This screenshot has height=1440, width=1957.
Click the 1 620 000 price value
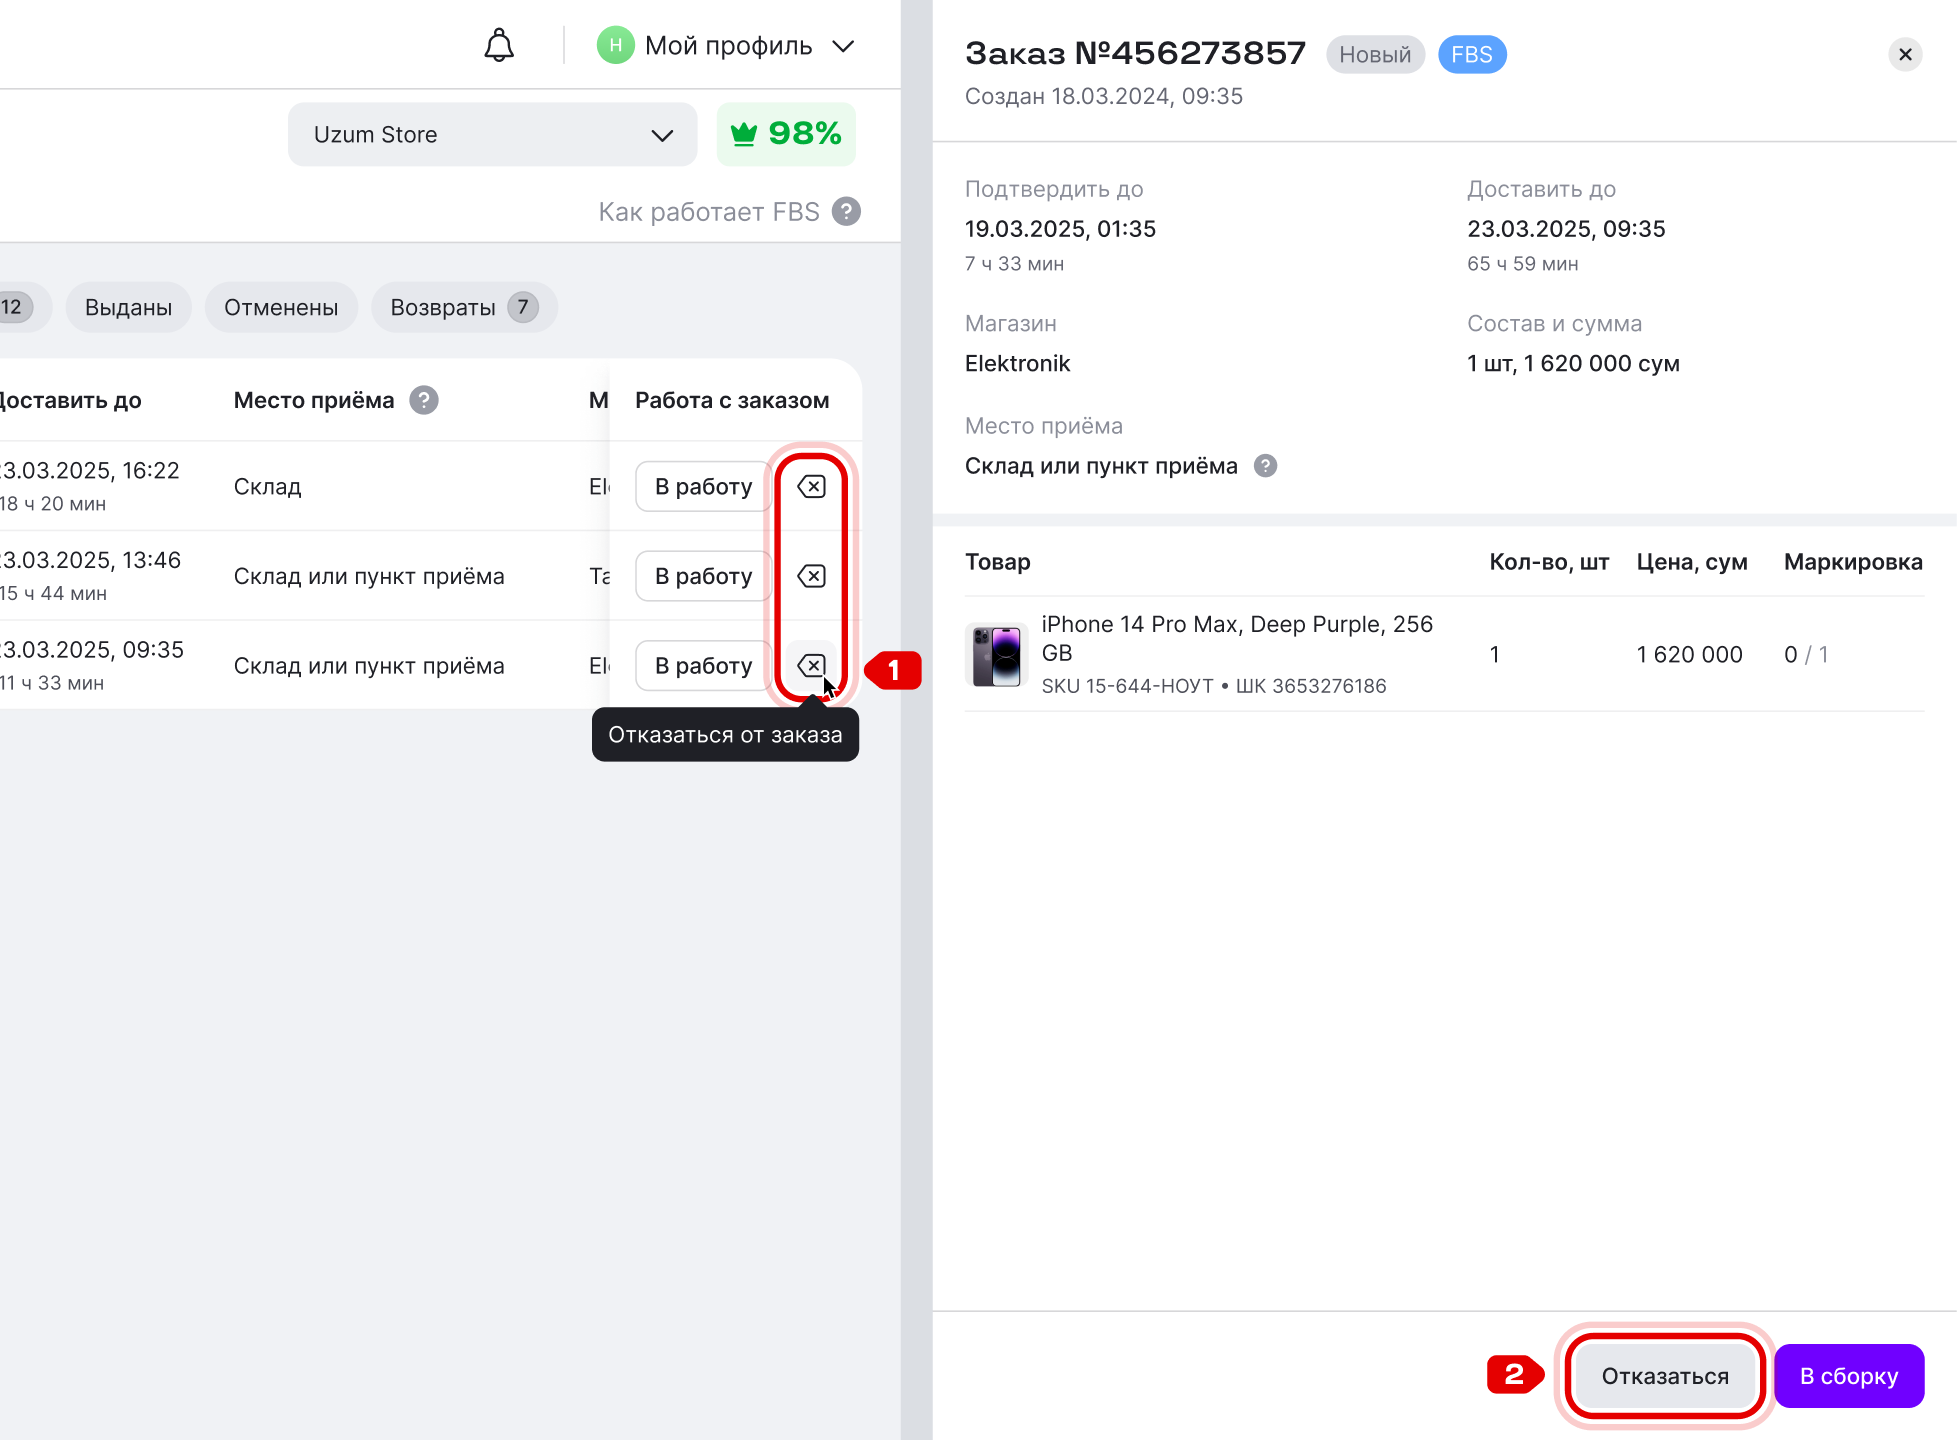(1689, 655)
